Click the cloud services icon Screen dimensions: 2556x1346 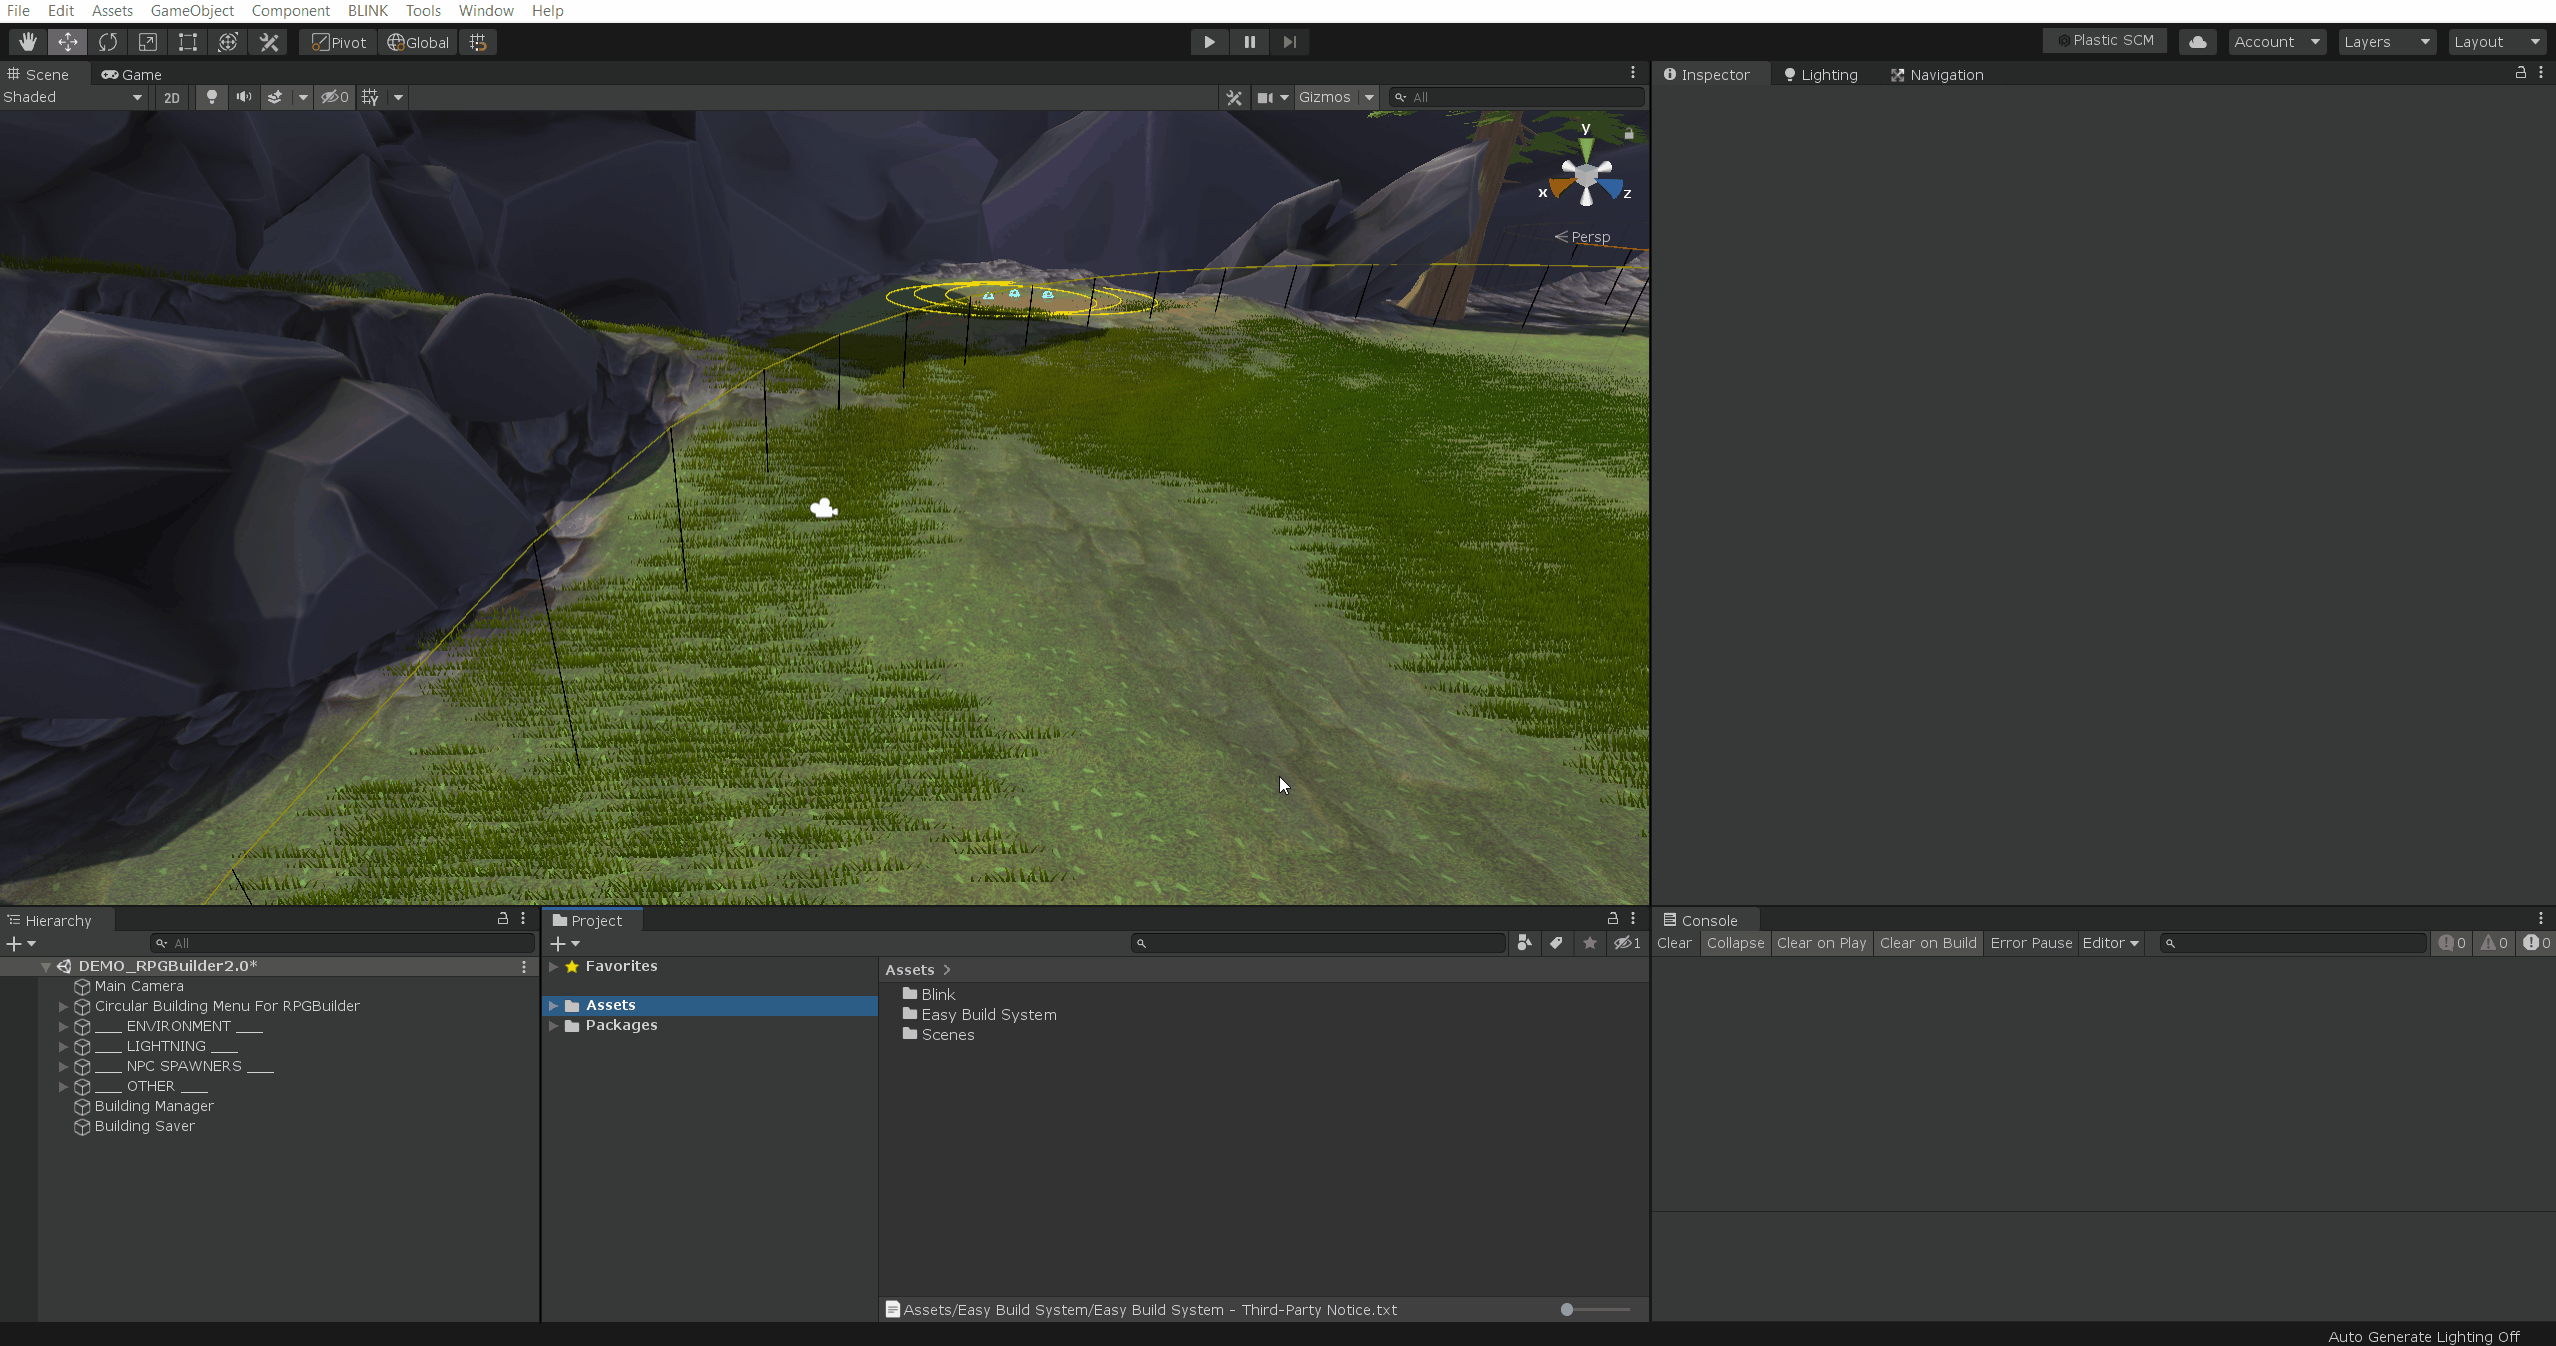pos(2197,42)
